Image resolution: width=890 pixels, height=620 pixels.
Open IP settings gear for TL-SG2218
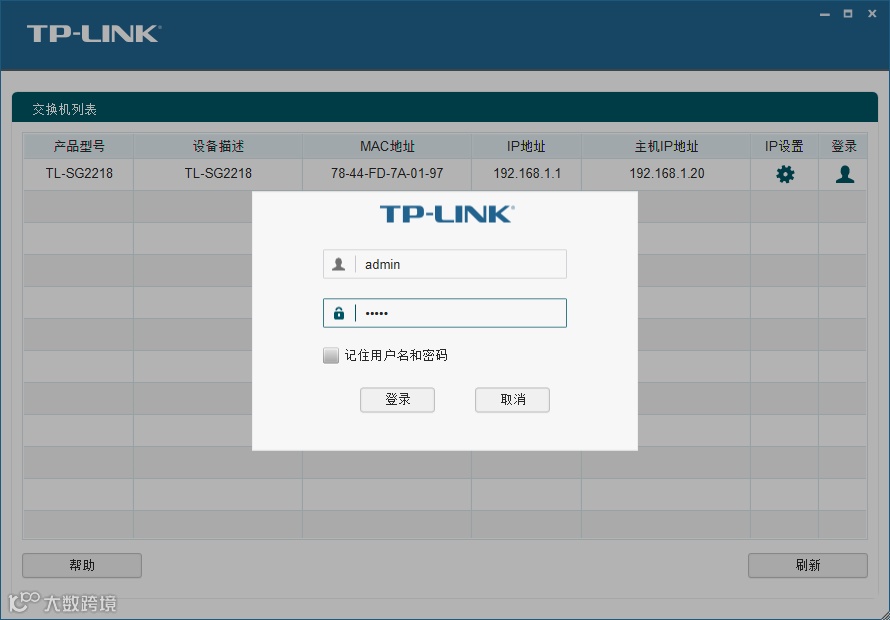click(785, 174)
